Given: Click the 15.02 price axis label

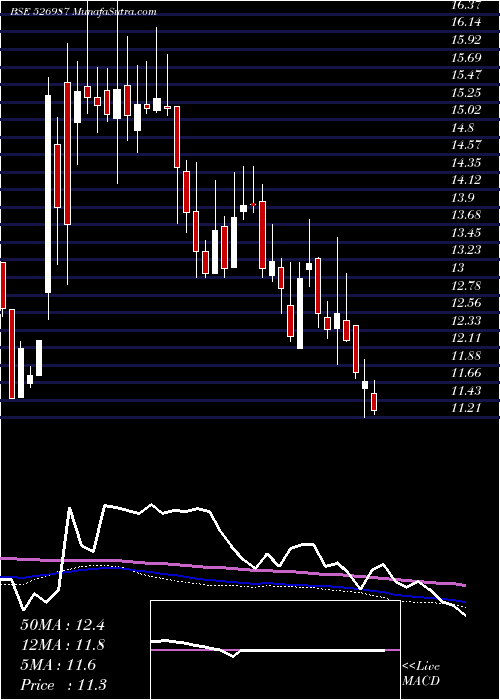Looking at the screenshot, I should [x=467, y=110].
